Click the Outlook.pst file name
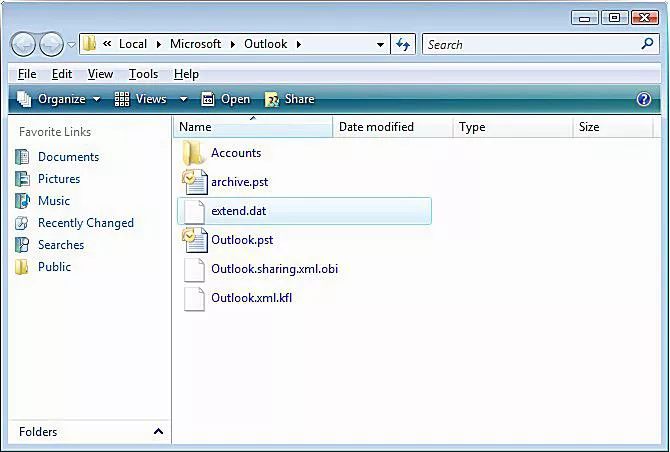The image size is (670, 452). [242, 240]
